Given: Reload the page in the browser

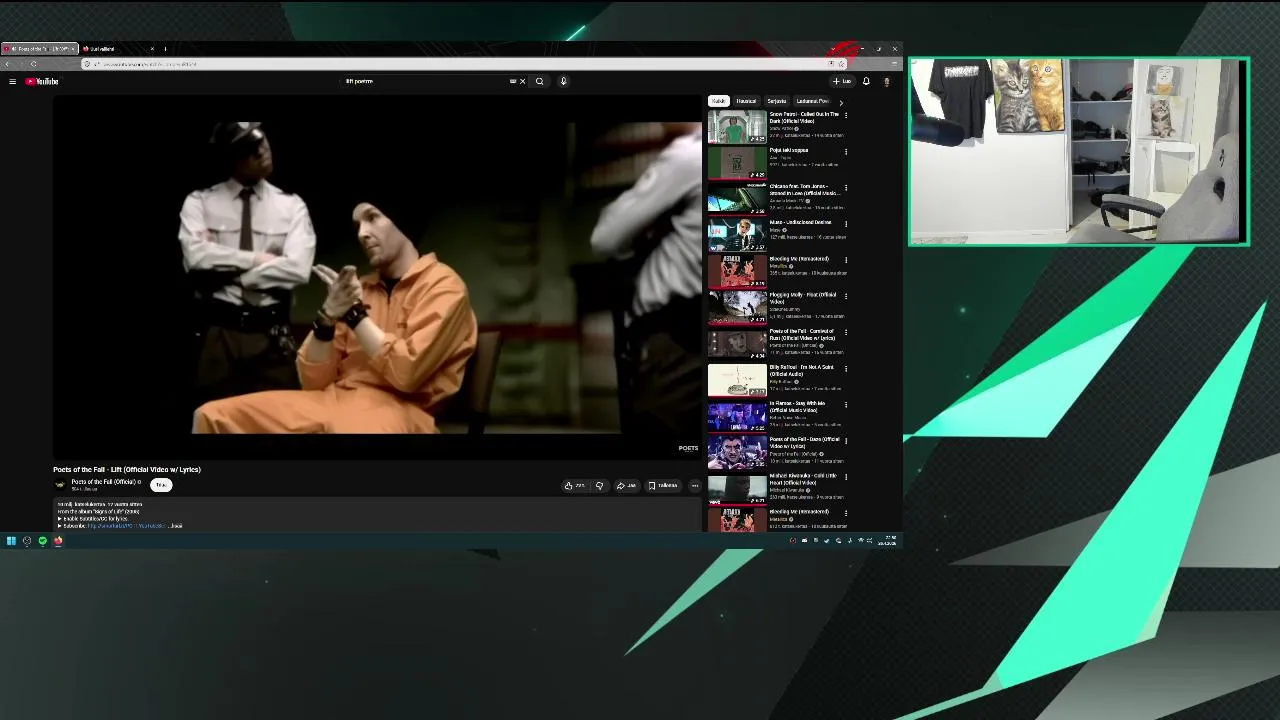Looking at the screenshot, I should coord(33,64).
